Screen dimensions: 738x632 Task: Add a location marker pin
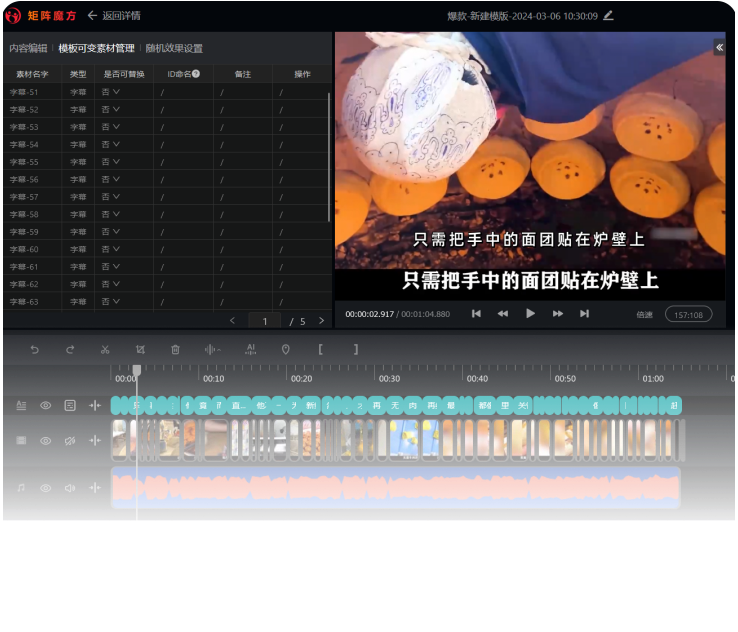(x=285, y=350)
